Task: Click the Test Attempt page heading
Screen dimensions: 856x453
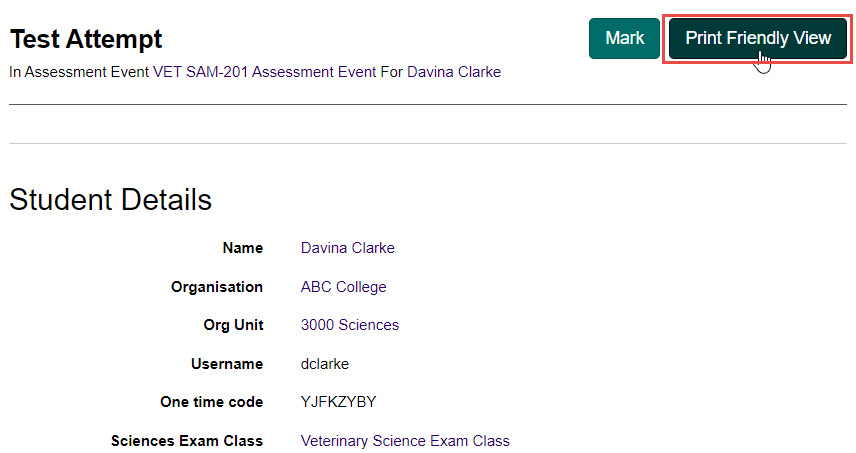Action: click(86, 39)
